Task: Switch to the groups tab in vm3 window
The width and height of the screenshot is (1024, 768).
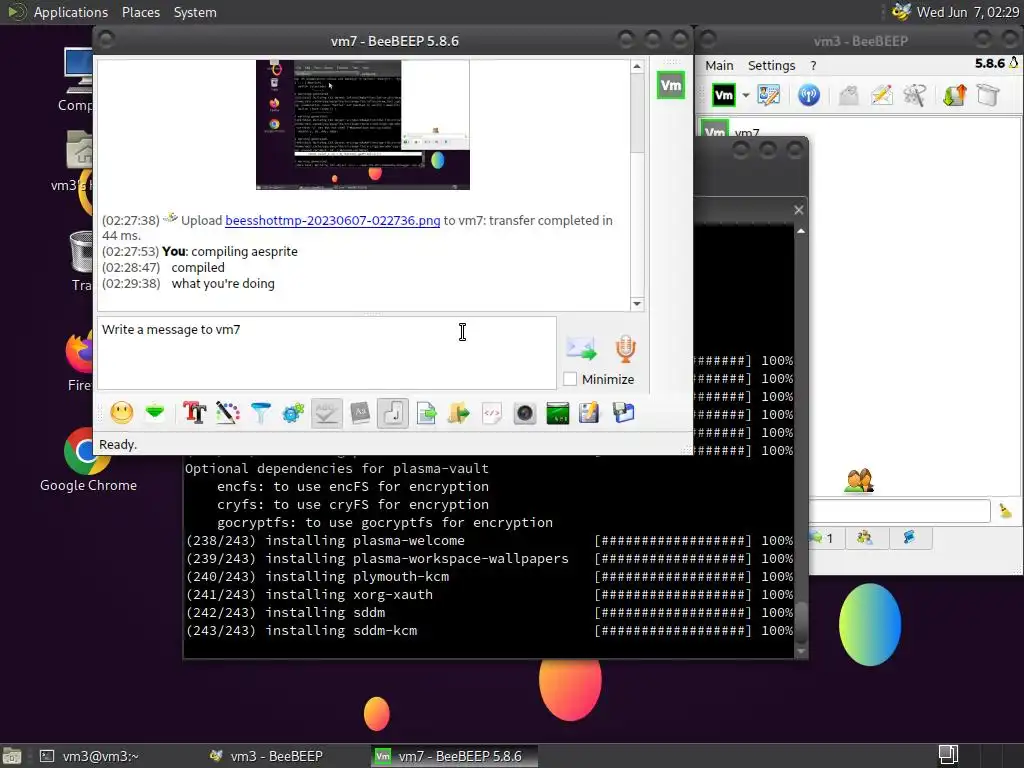Action: (865, 537)
